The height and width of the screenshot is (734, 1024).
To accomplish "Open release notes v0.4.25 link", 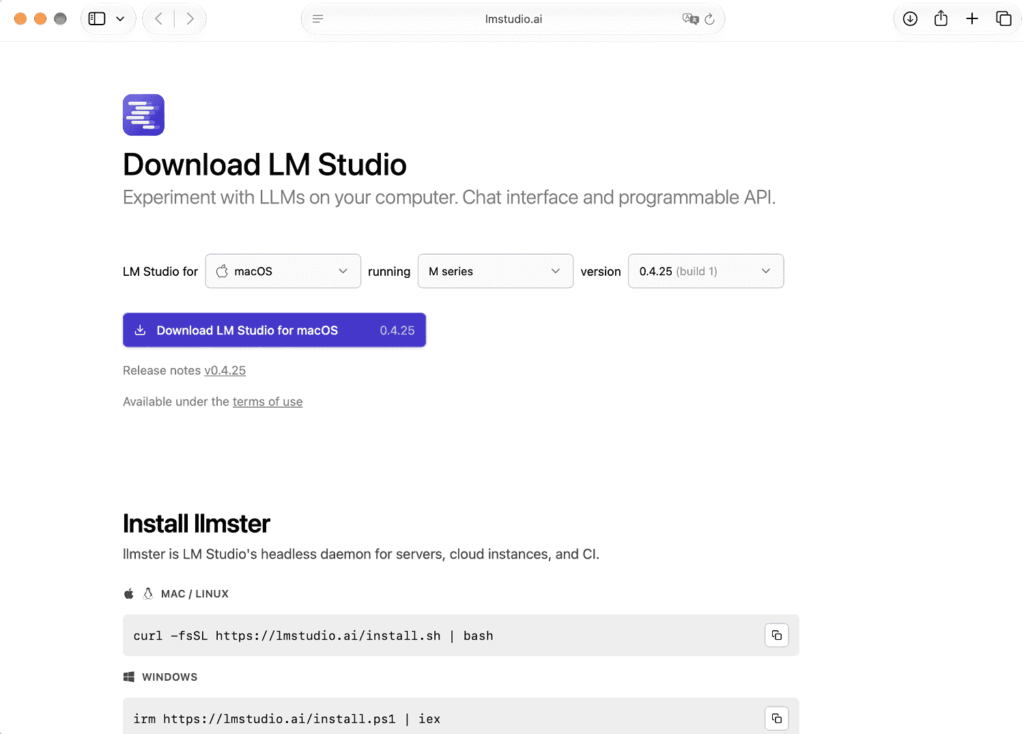I will [225, 370].
